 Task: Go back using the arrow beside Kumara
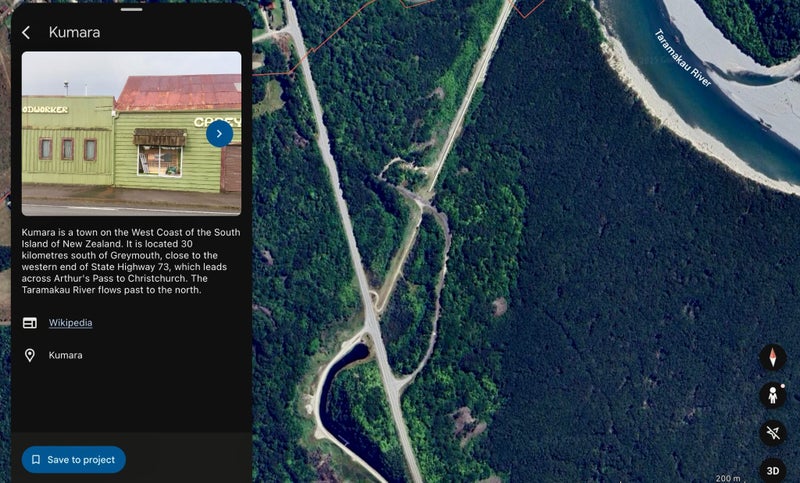point(27,33)
